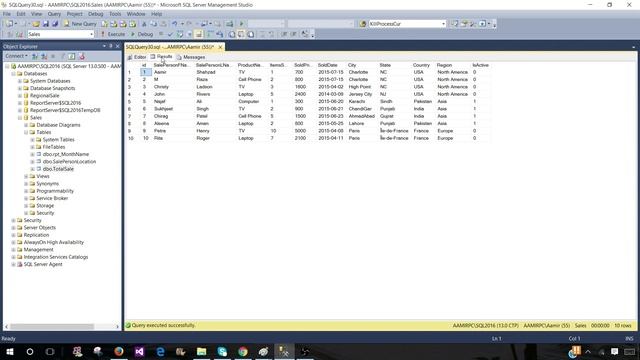Click the Debug button in toolbar
Viewport: 640px width, 360px height.
[x=142, y=34]
